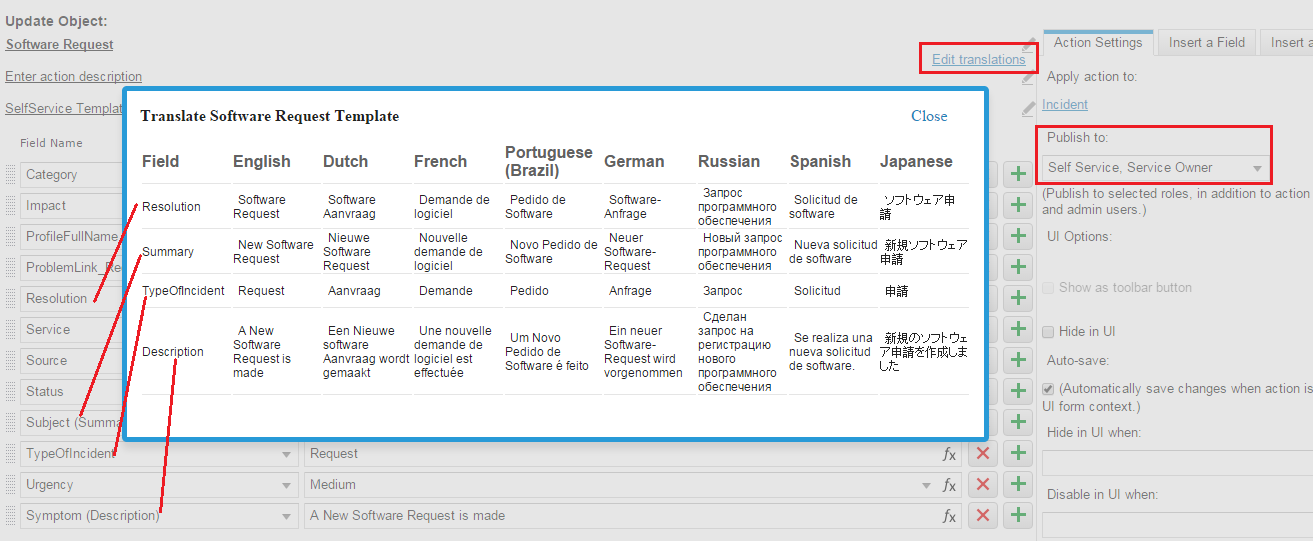Open fx expression editor for Request value

(x=949, y=454)
